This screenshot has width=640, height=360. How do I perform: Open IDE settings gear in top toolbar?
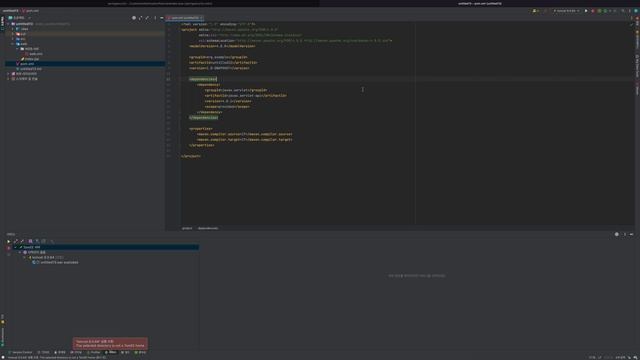[x=630, y=11]
